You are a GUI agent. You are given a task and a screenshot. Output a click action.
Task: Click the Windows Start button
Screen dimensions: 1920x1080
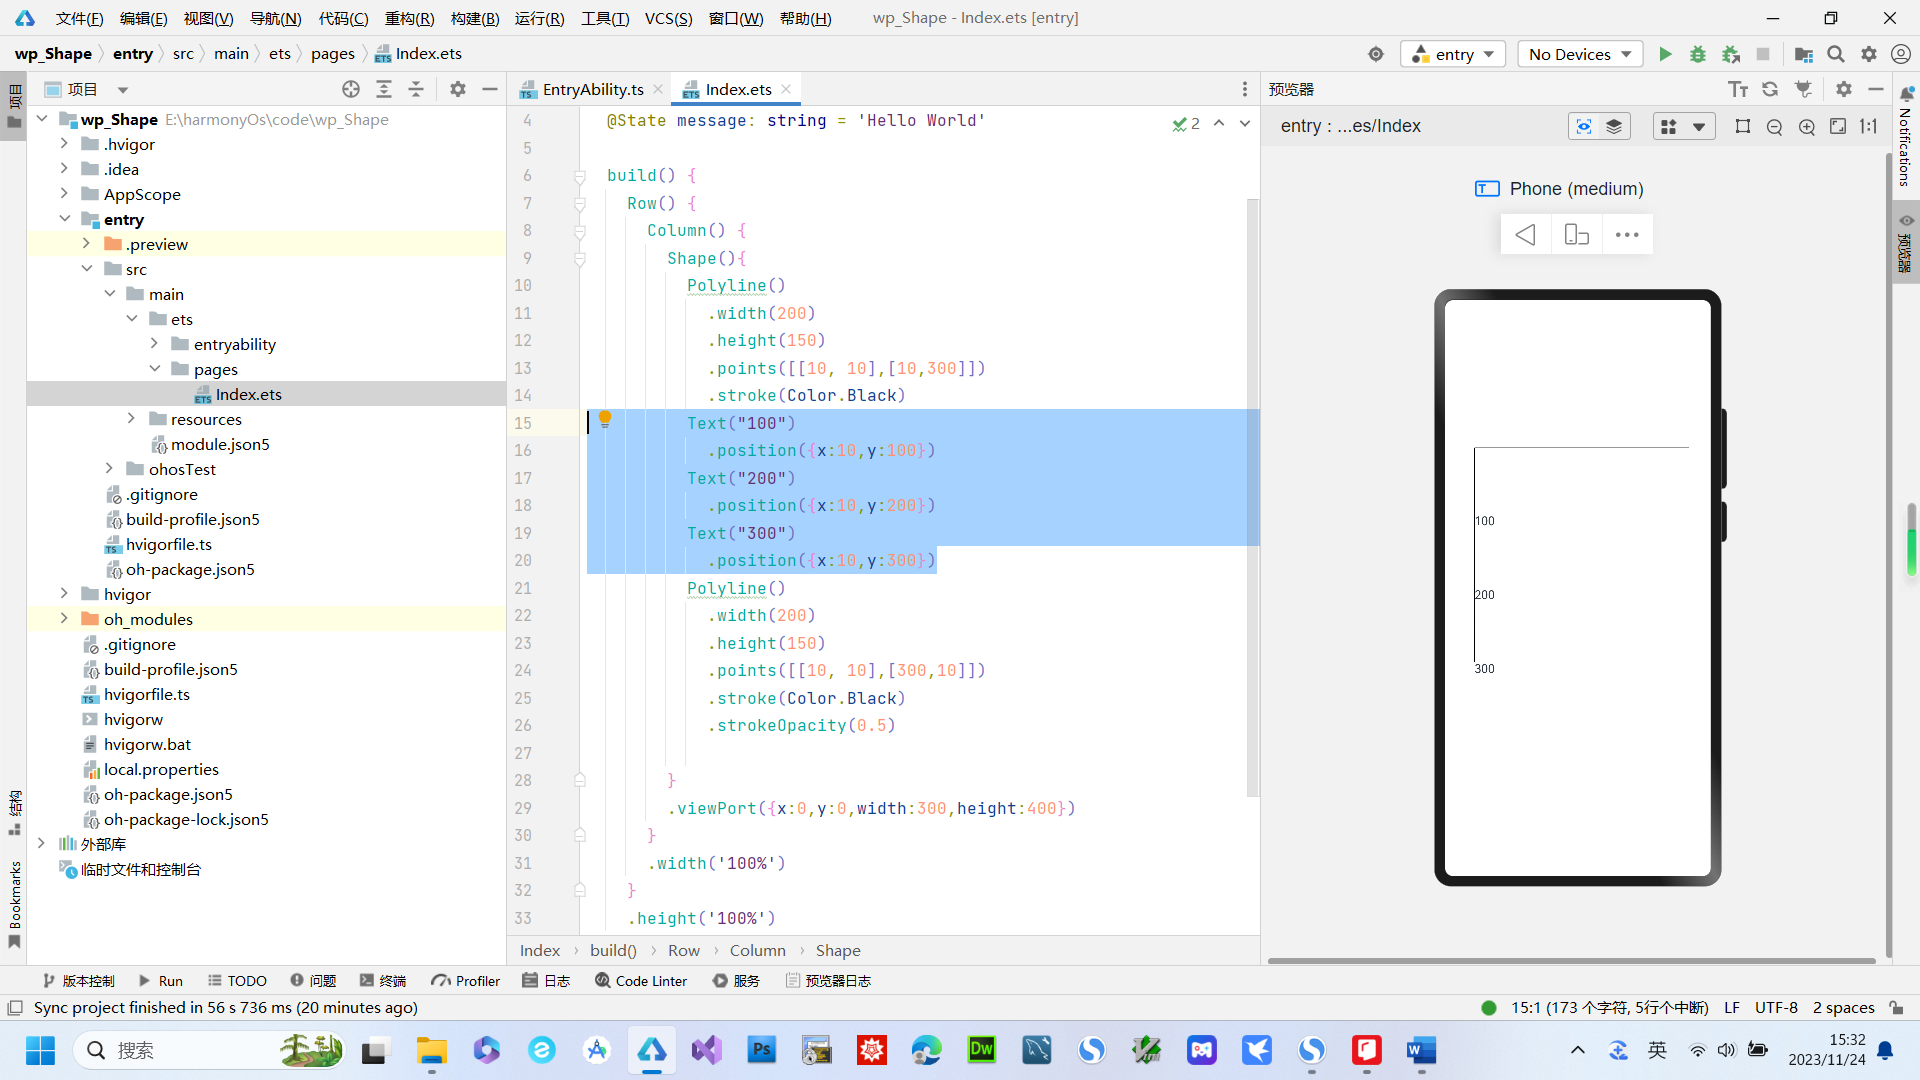[x=40, y=1050]
